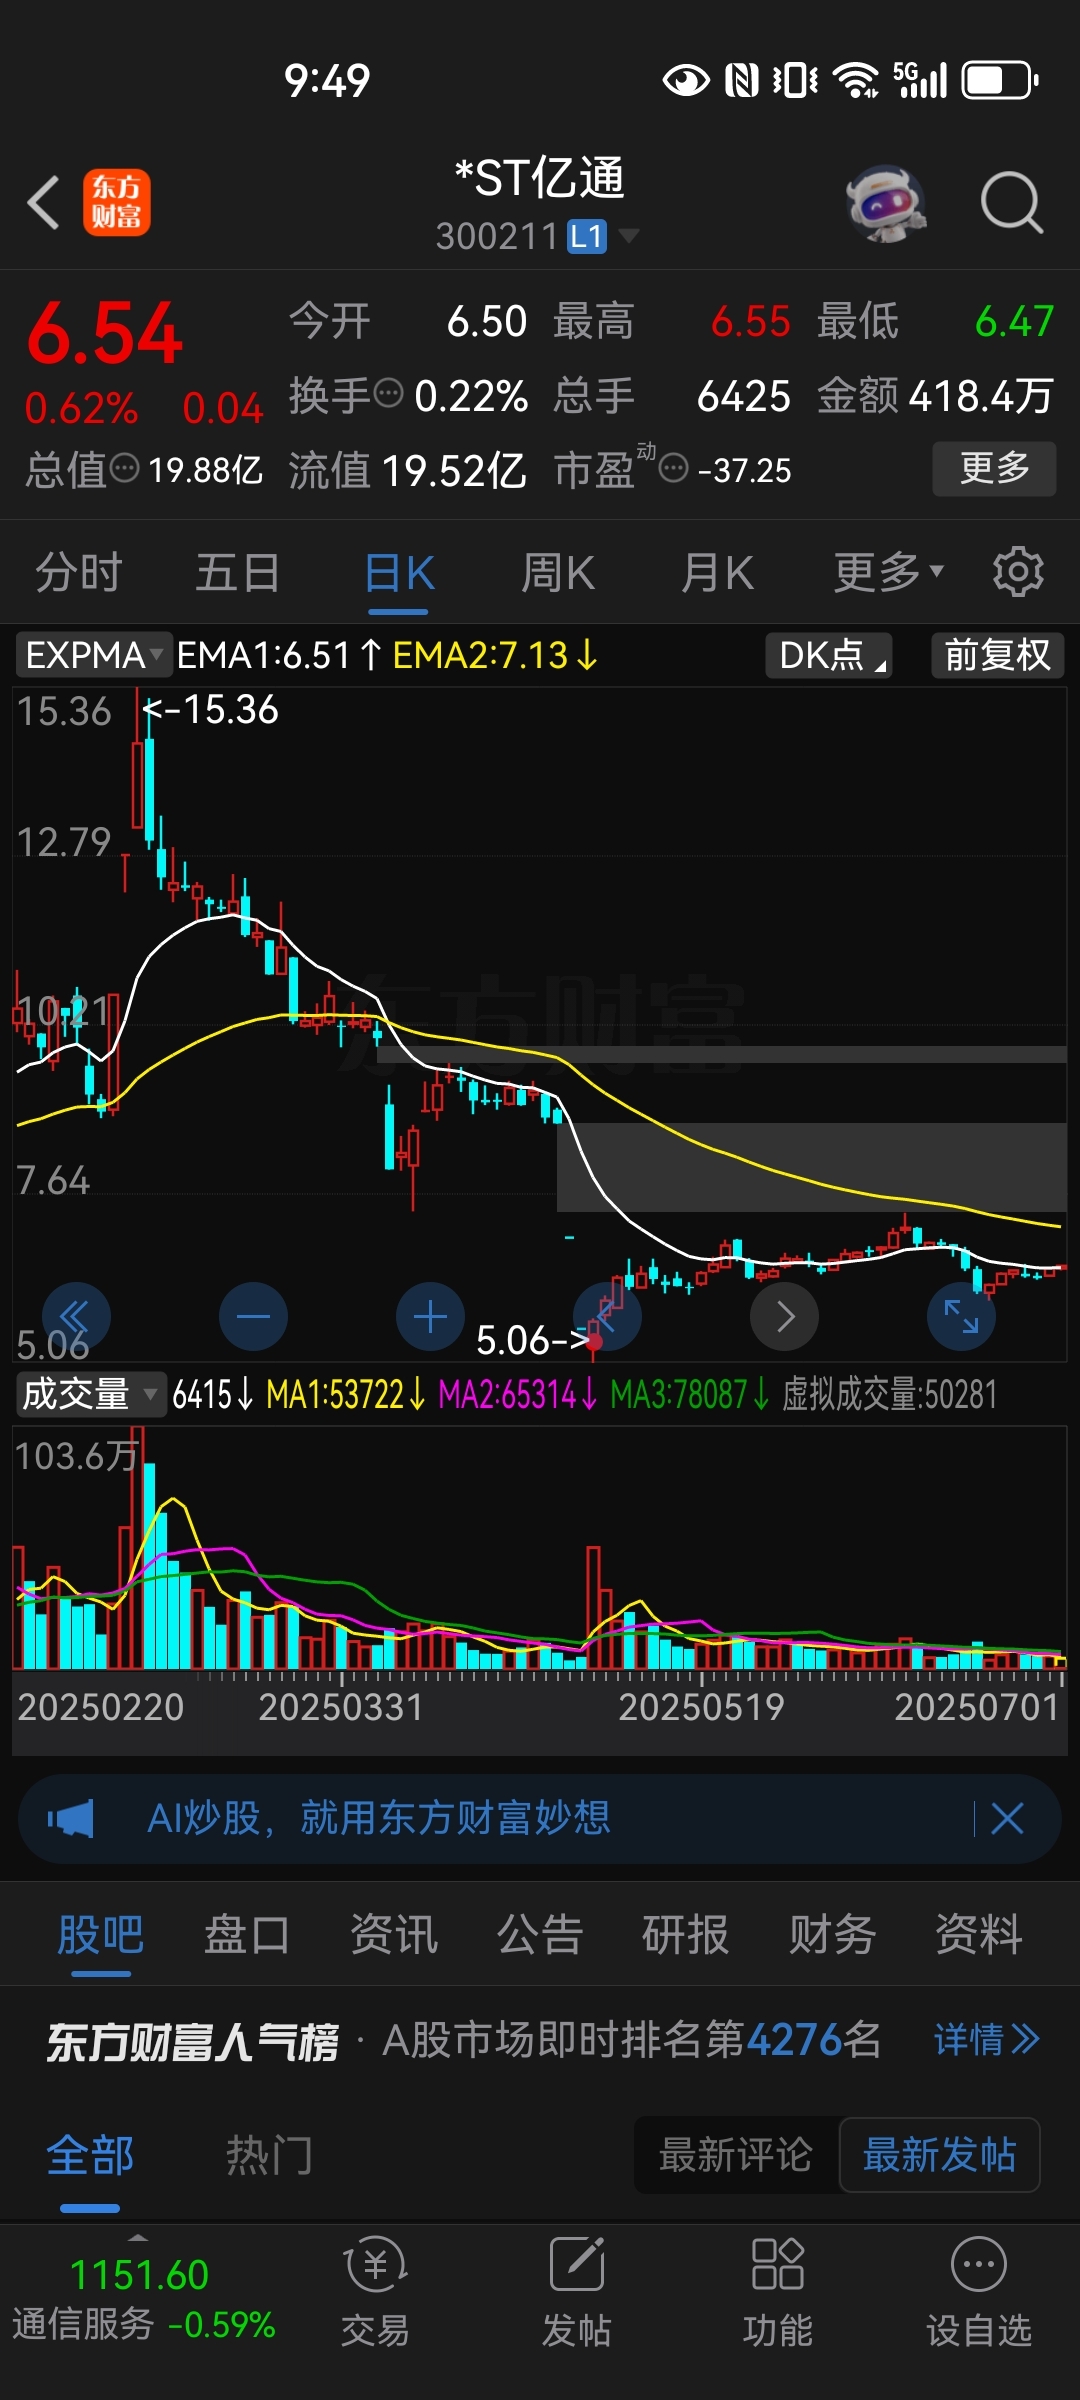Viewport: 1080px width, 2400px height.
Task: Tap the AI炒股，就用东方财富妙想 banner text
Action: tap(379, 1818)
